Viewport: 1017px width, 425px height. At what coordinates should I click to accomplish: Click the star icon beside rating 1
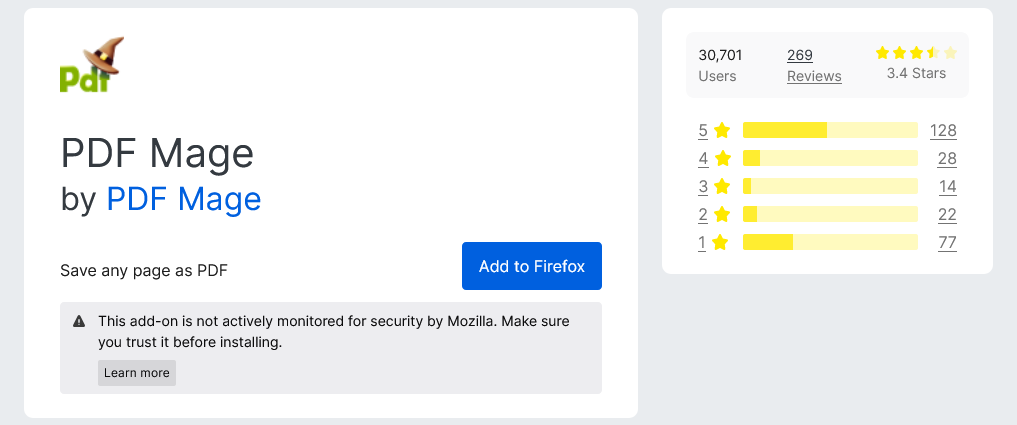click(x=723, y=242)
